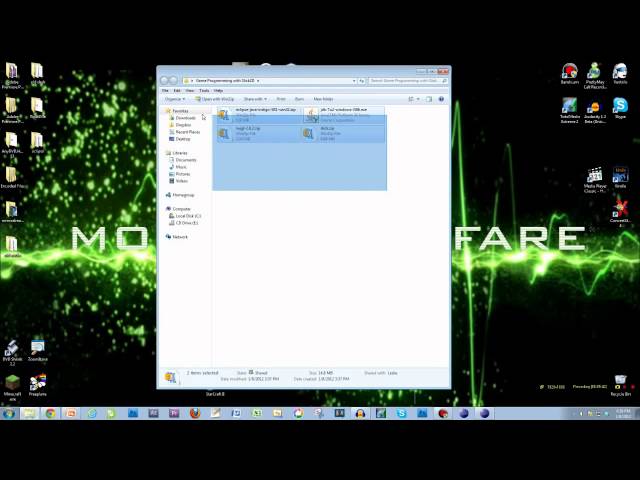Launch Google Chrome from the taskbar
Image resolution: width=640 pixels, height=480 pixels.
tap(51, 413)
